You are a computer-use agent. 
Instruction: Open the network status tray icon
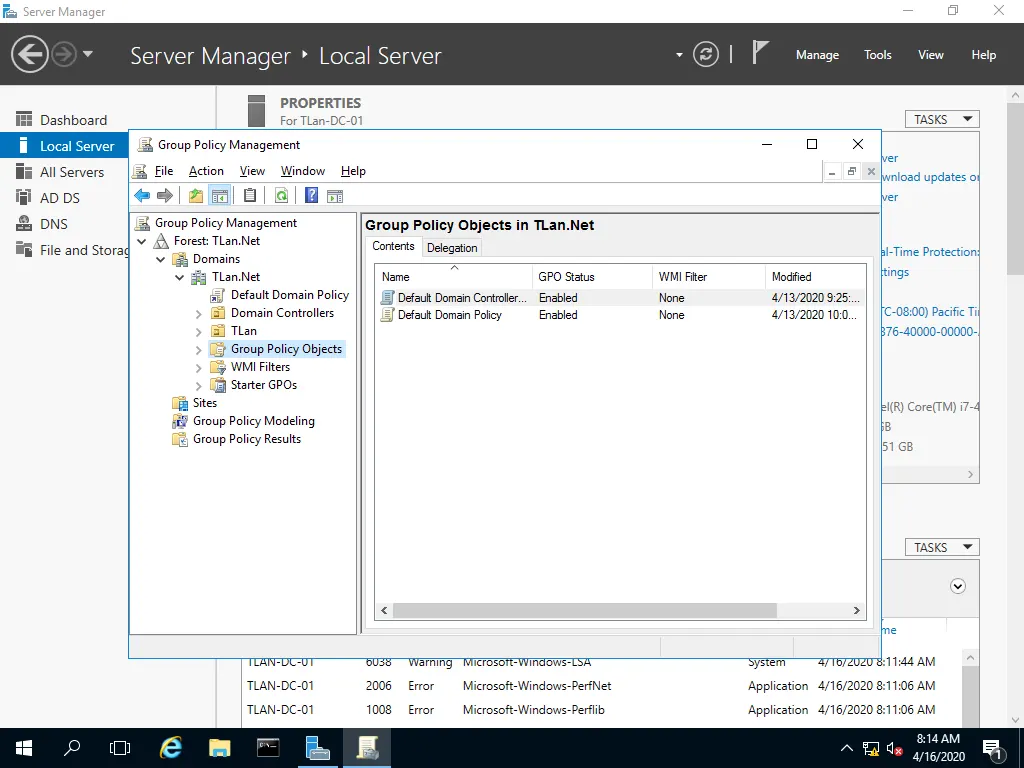click(871, 748)
